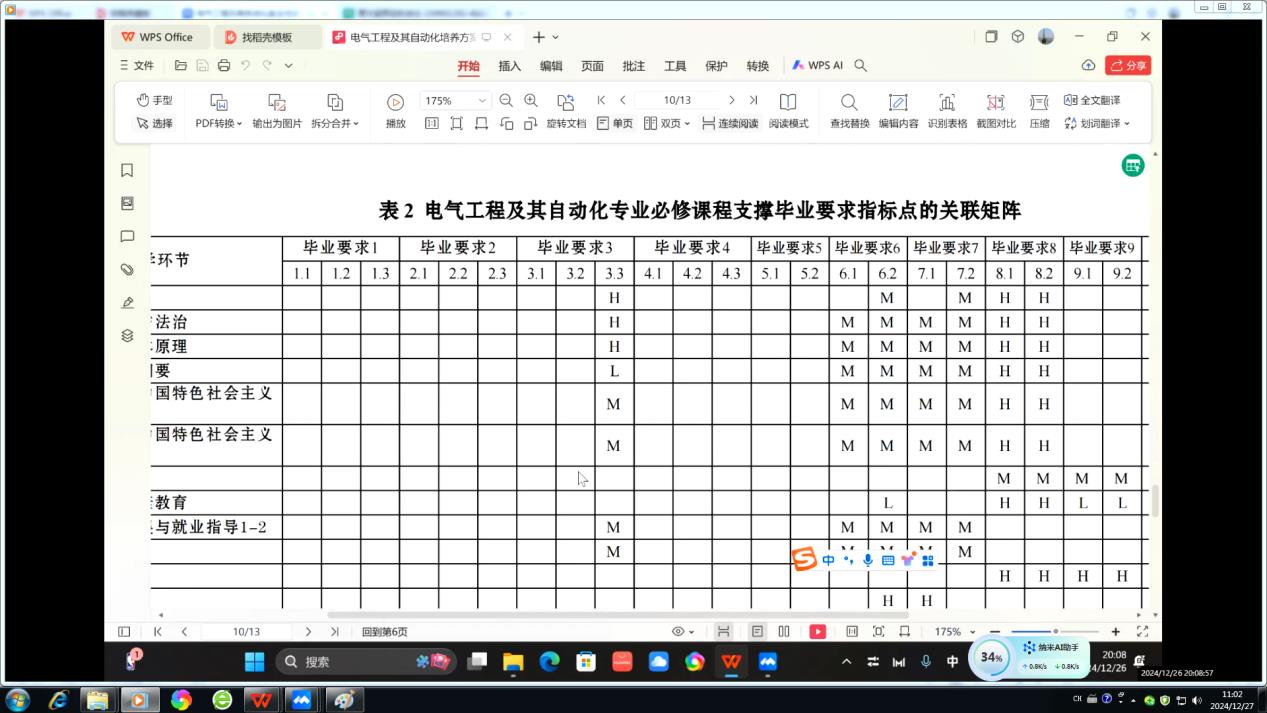1267x713 pixels.
Task: Click the Recognize Table (识别表格) tool
Action: 947,102
